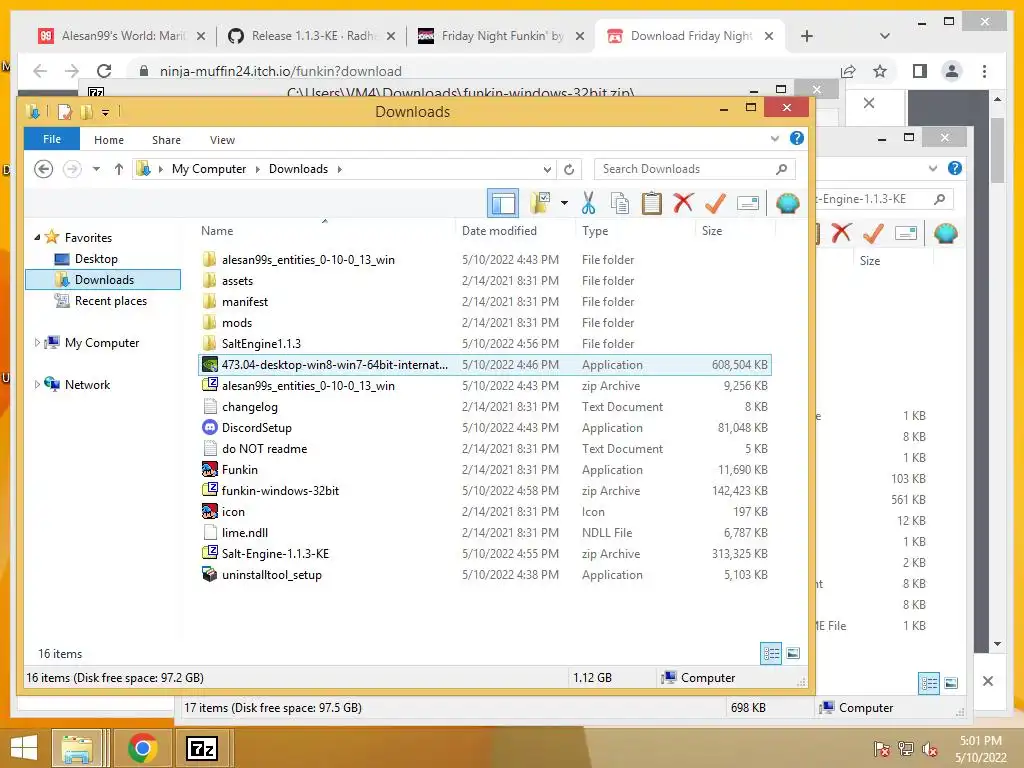The image size is (1024, 768).
Task: Refresh the Downloads folder
Action: [569, 169]
